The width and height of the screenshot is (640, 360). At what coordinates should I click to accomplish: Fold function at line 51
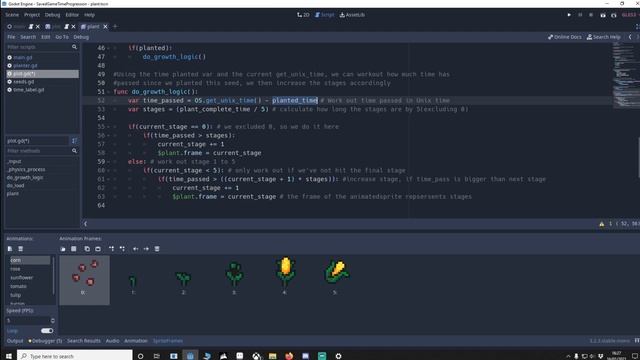pos(109,92)
